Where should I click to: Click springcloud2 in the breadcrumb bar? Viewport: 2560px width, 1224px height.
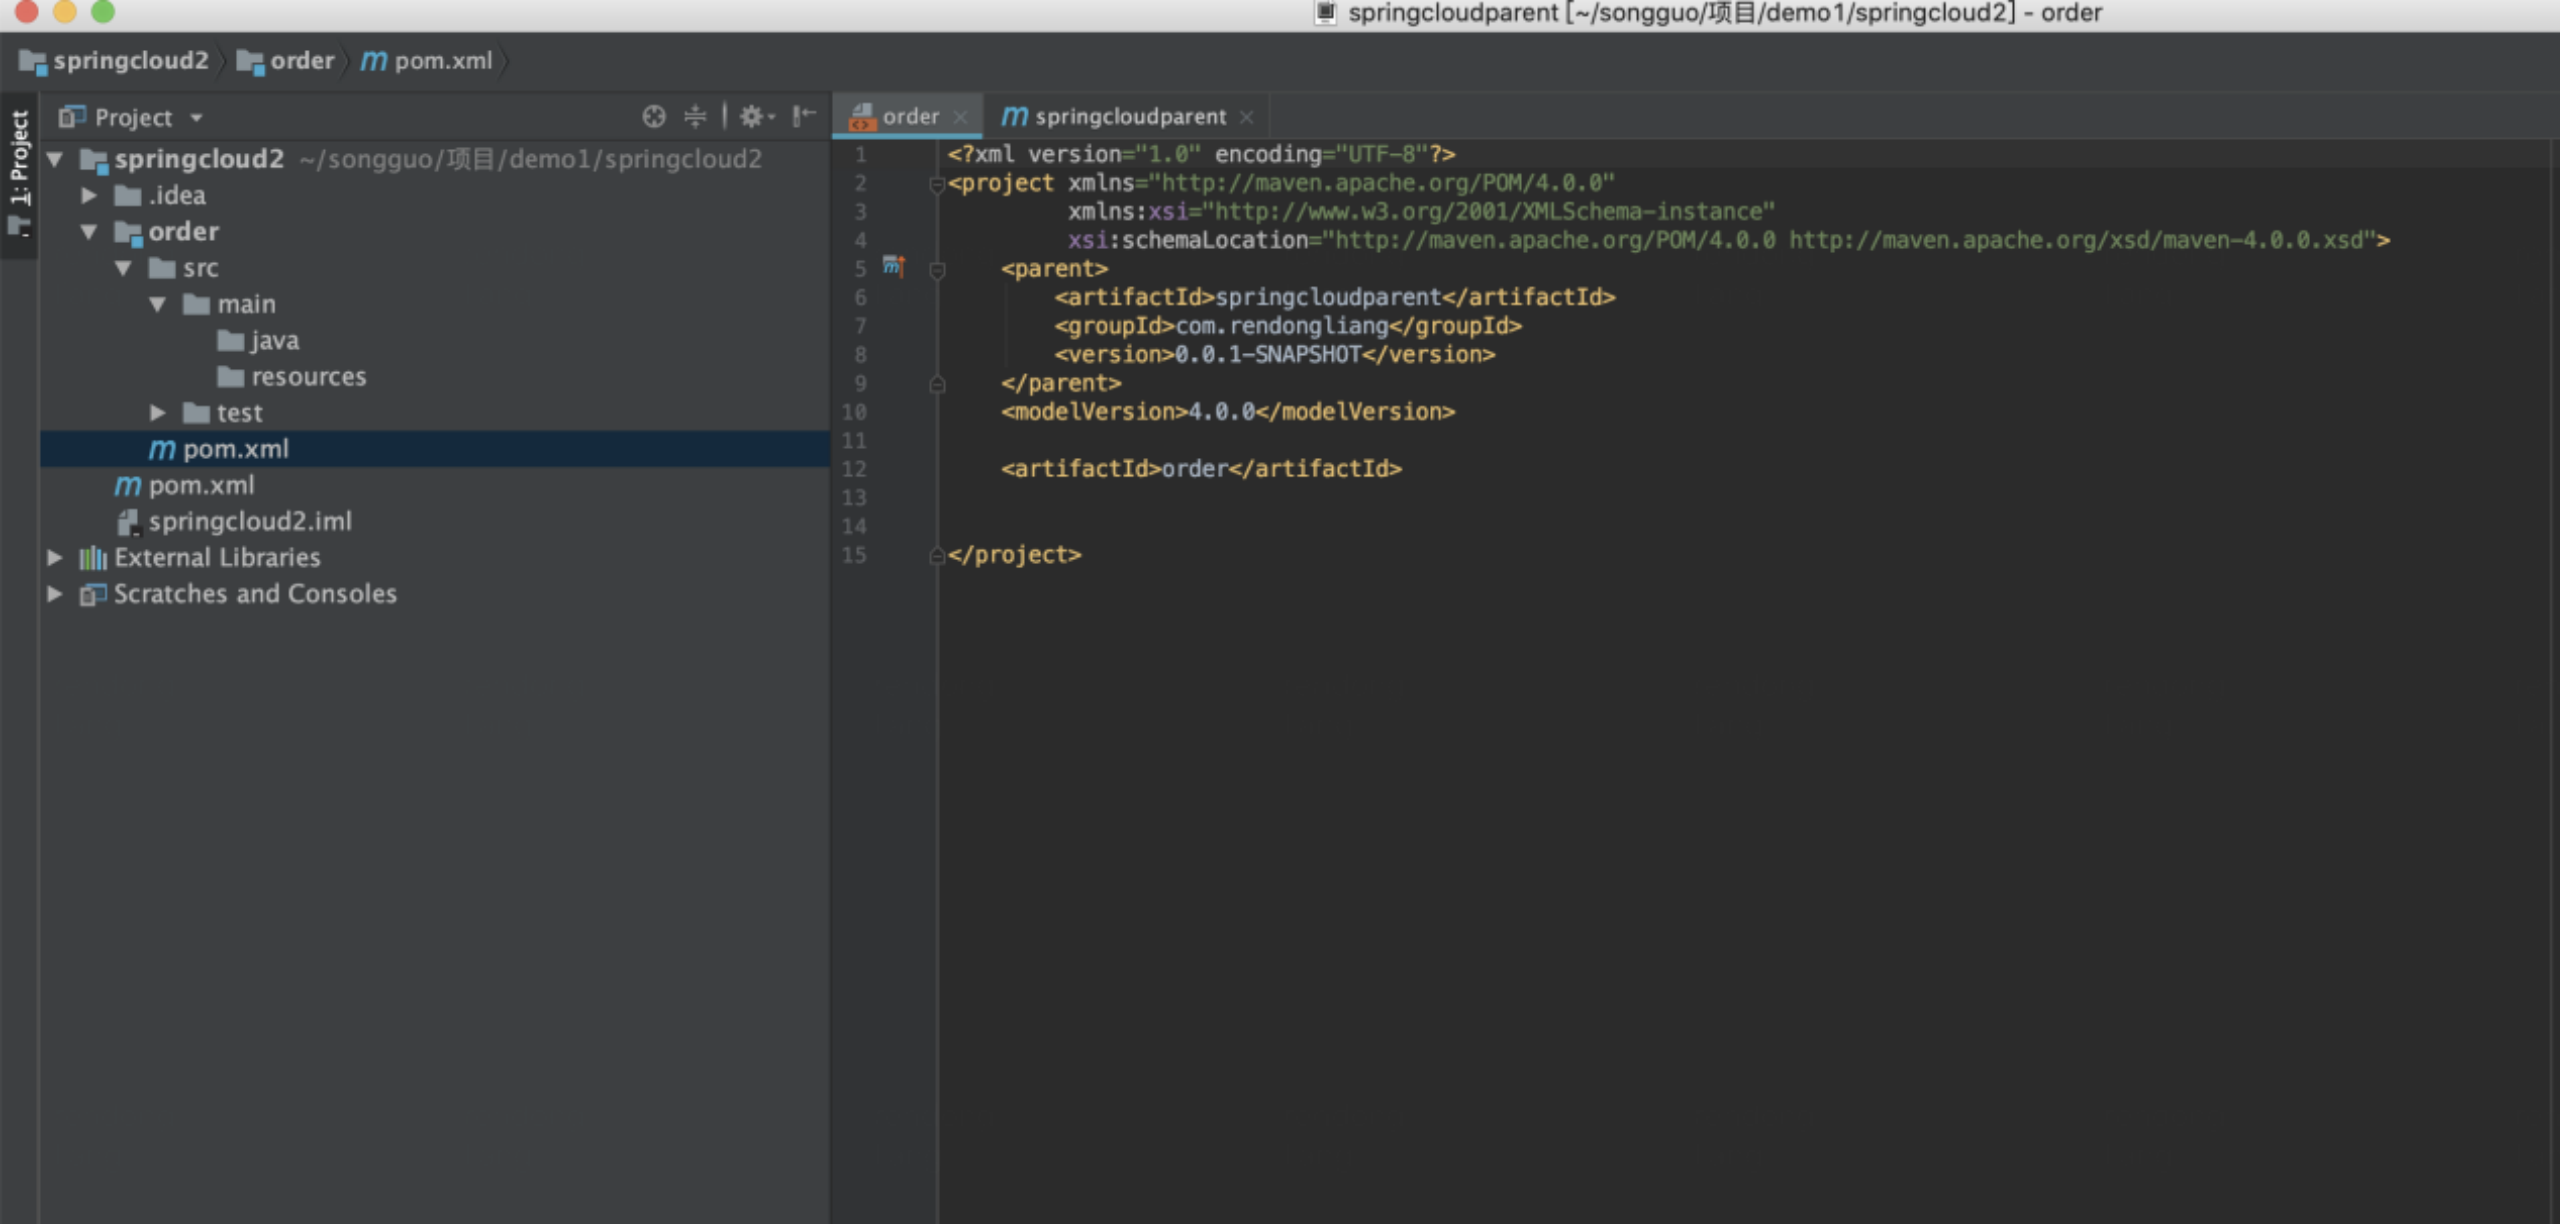pyautogui.click(x=115, y=61)
